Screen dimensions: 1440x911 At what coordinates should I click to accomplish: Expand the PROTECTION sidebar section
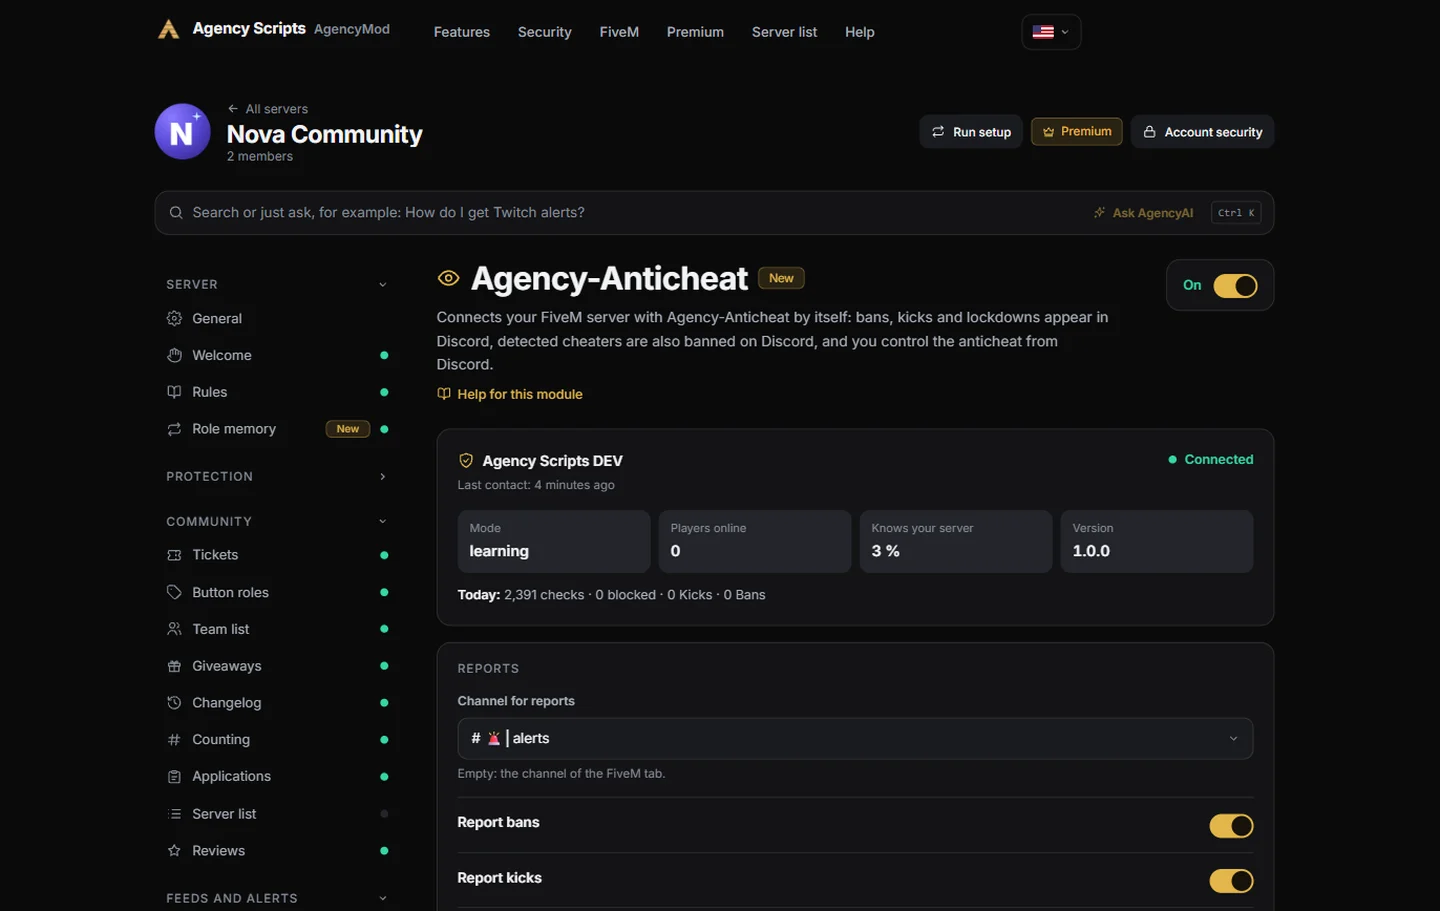(x=382, y=477)
